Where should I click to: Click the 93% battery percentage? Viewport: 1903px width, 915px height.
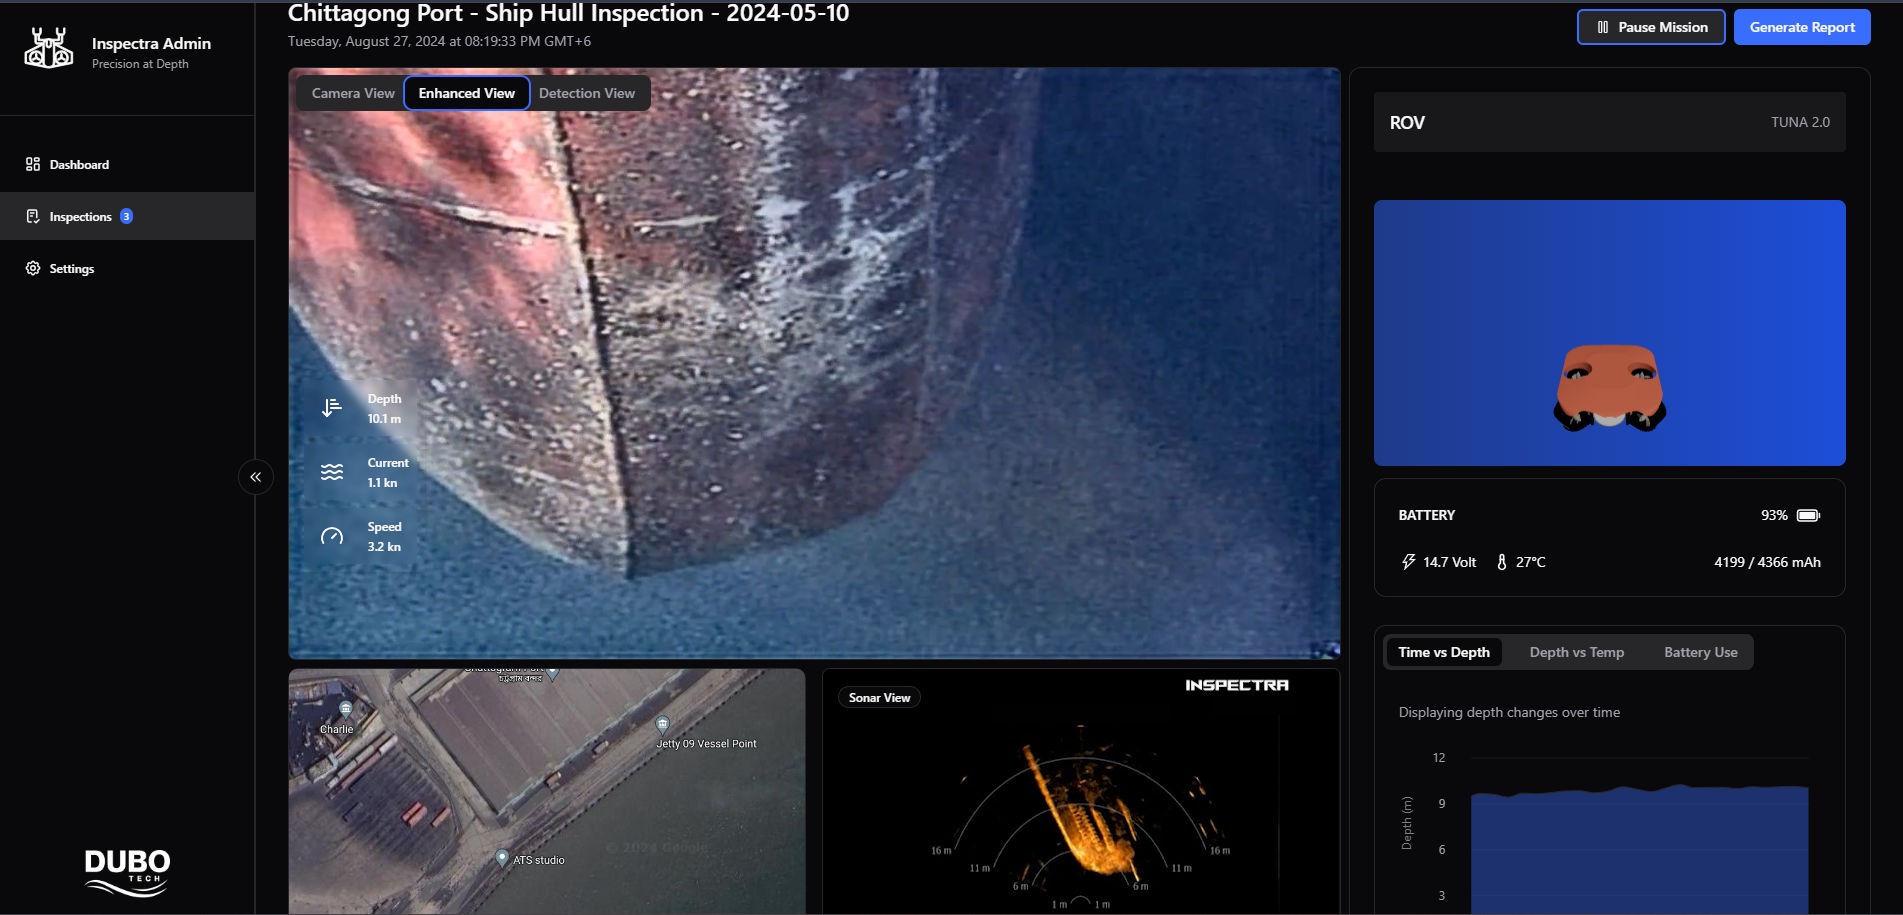tap(1774, 515)
